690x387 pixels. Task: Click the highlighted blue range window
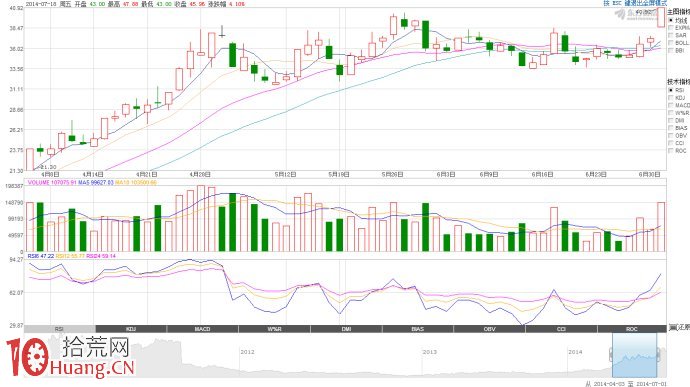635,354
